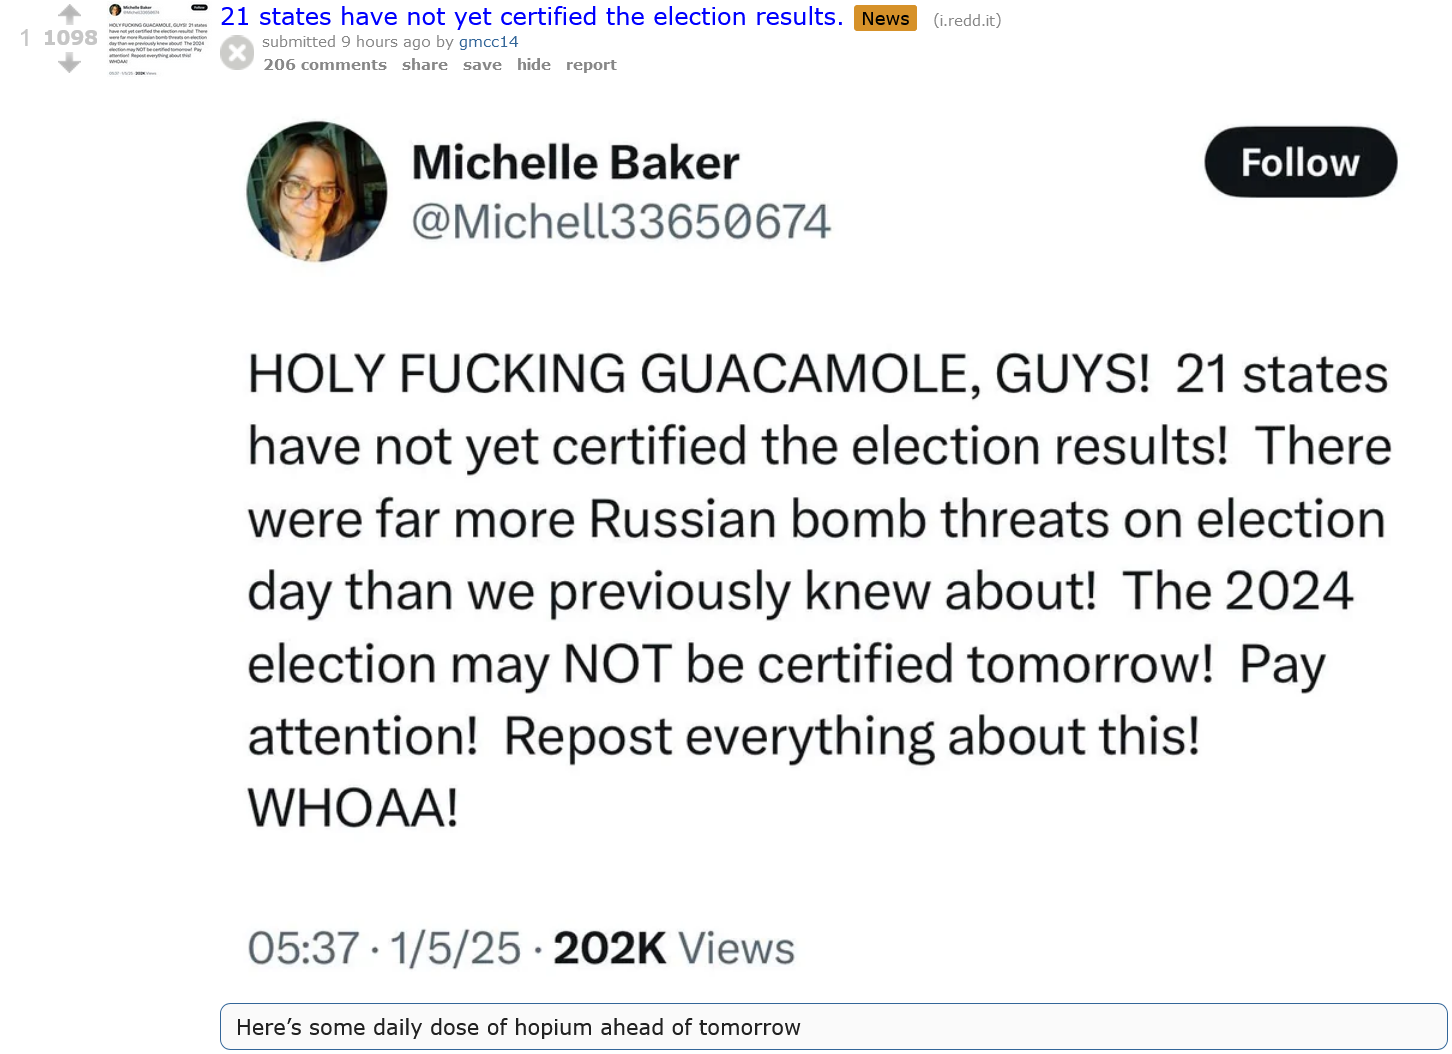Screen dimensions: 1452x1054
Task: Select the @Michell33650674 handle
Action: (621, 221)
